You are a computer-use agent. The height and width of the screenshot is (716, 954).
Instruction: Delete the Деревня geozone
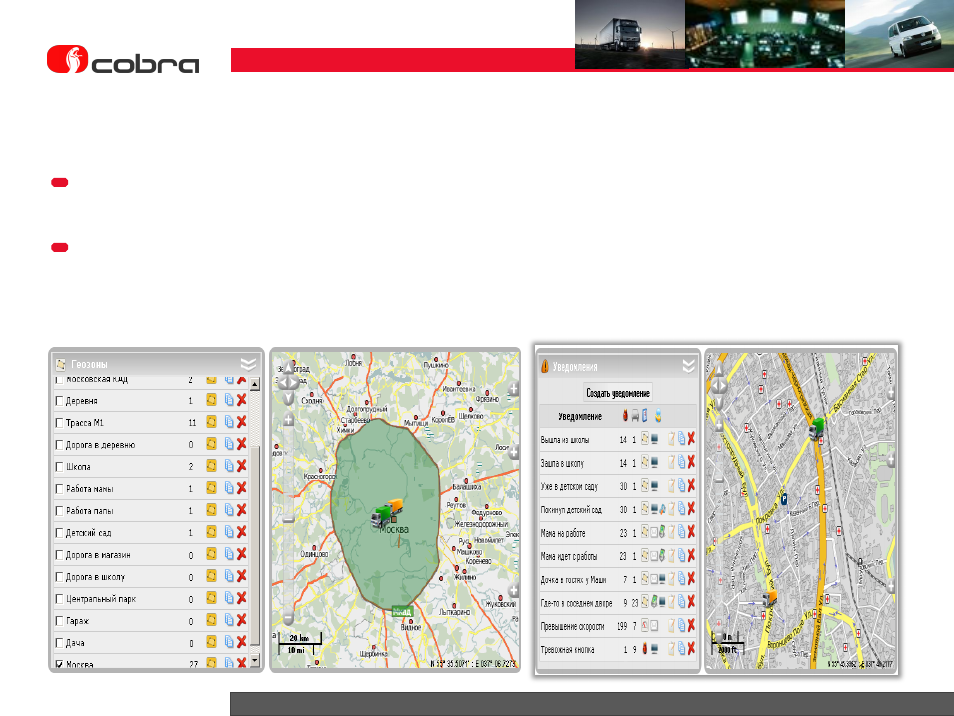click(x=242, y=400)
